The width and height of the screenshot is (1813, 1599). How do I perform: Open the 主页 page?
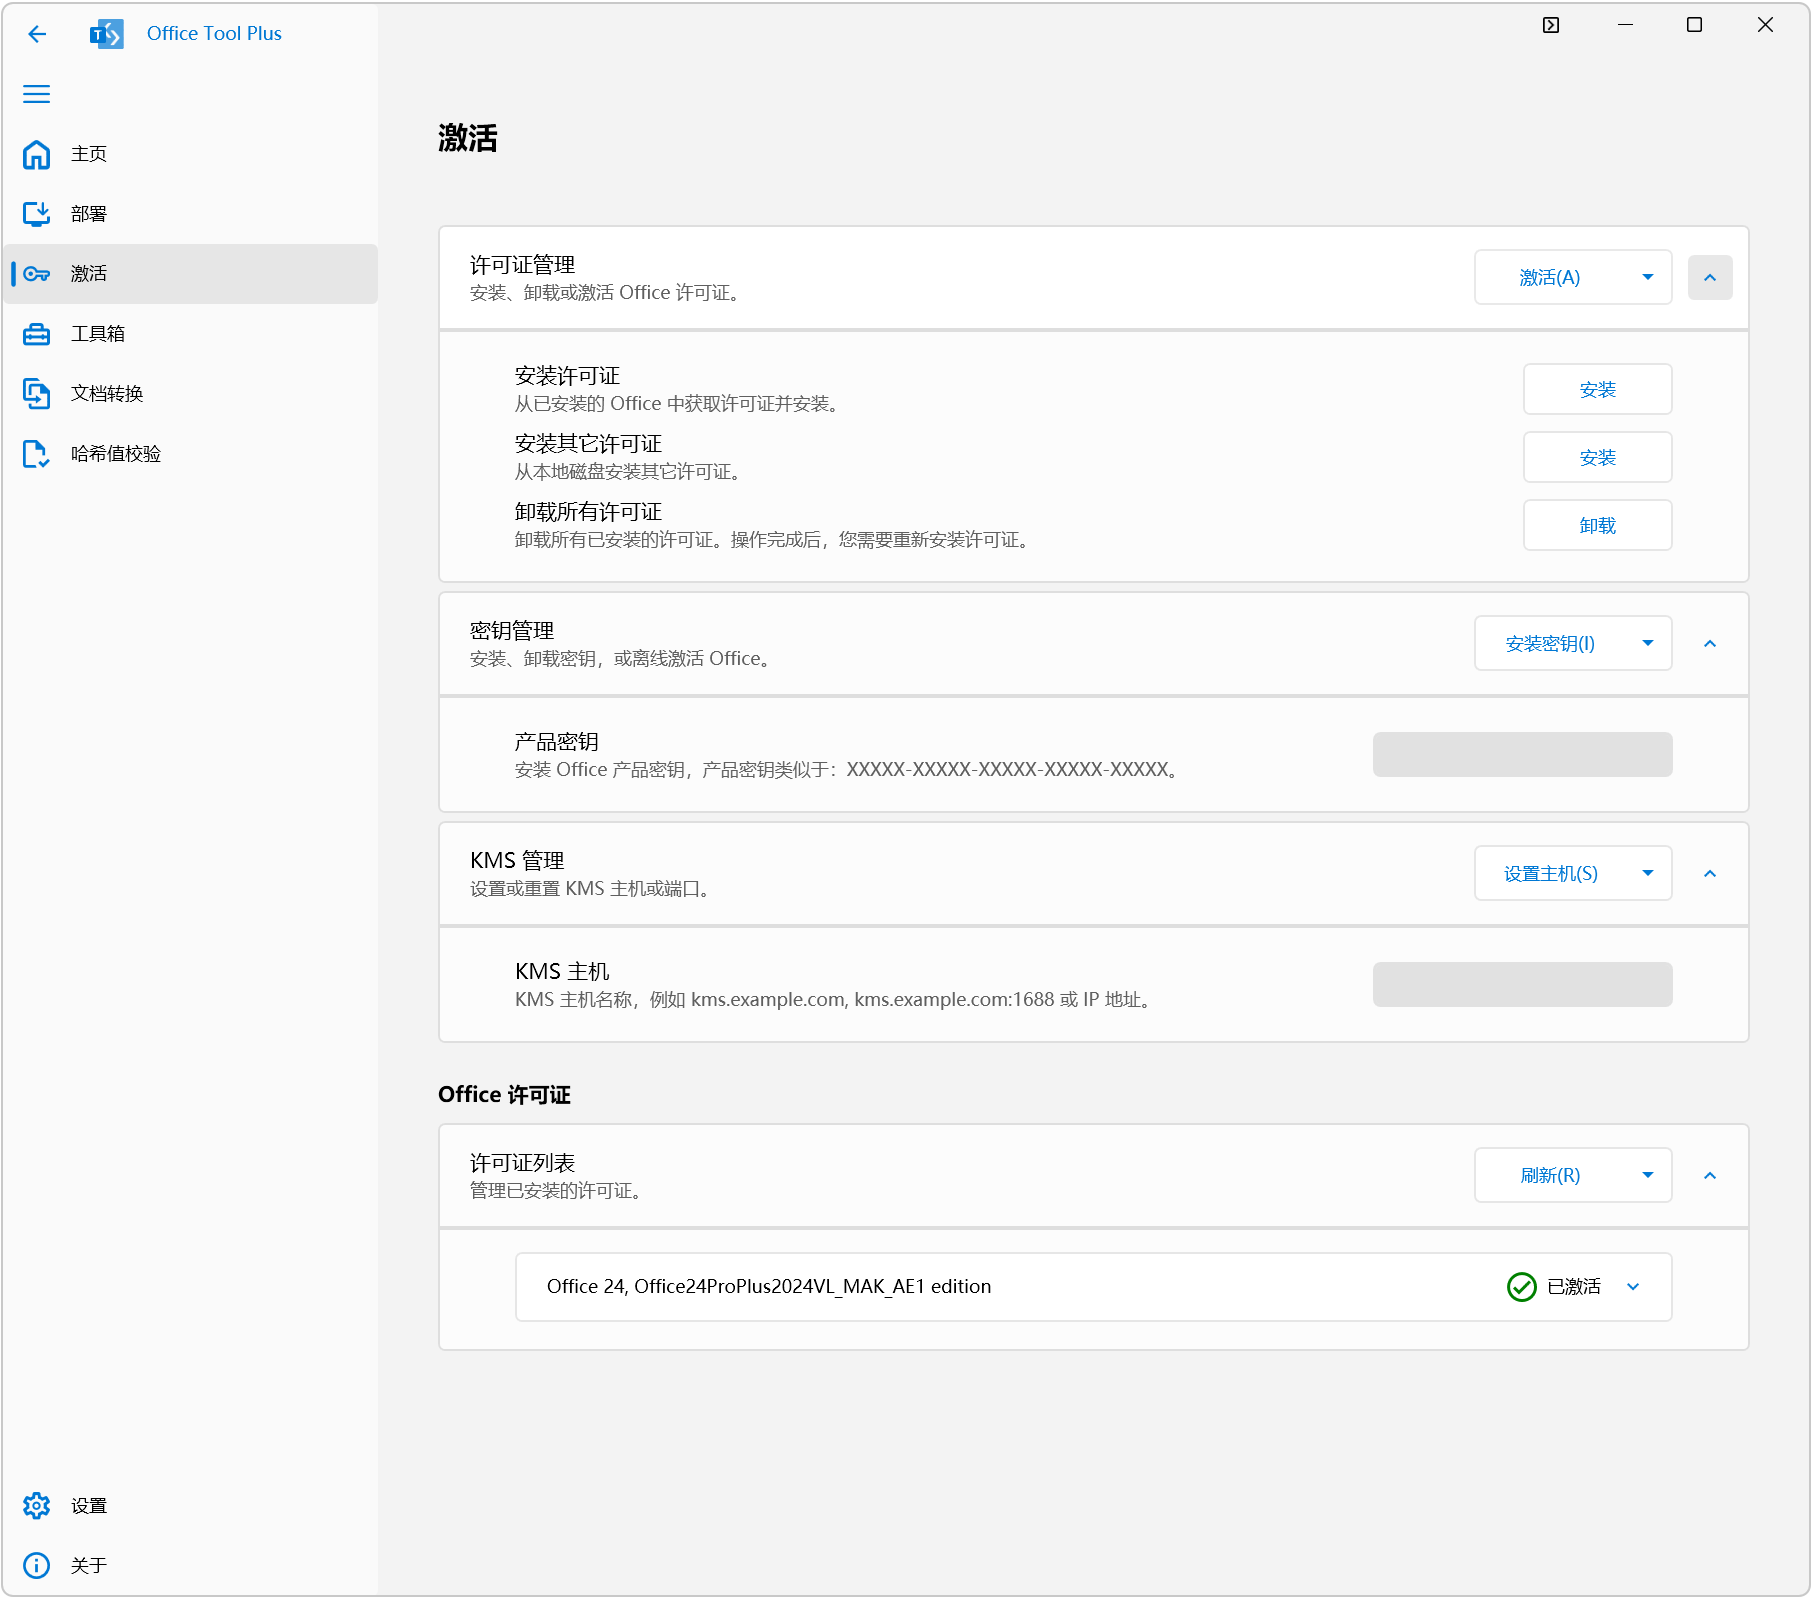pyautogui.click(x=190, y=154)
